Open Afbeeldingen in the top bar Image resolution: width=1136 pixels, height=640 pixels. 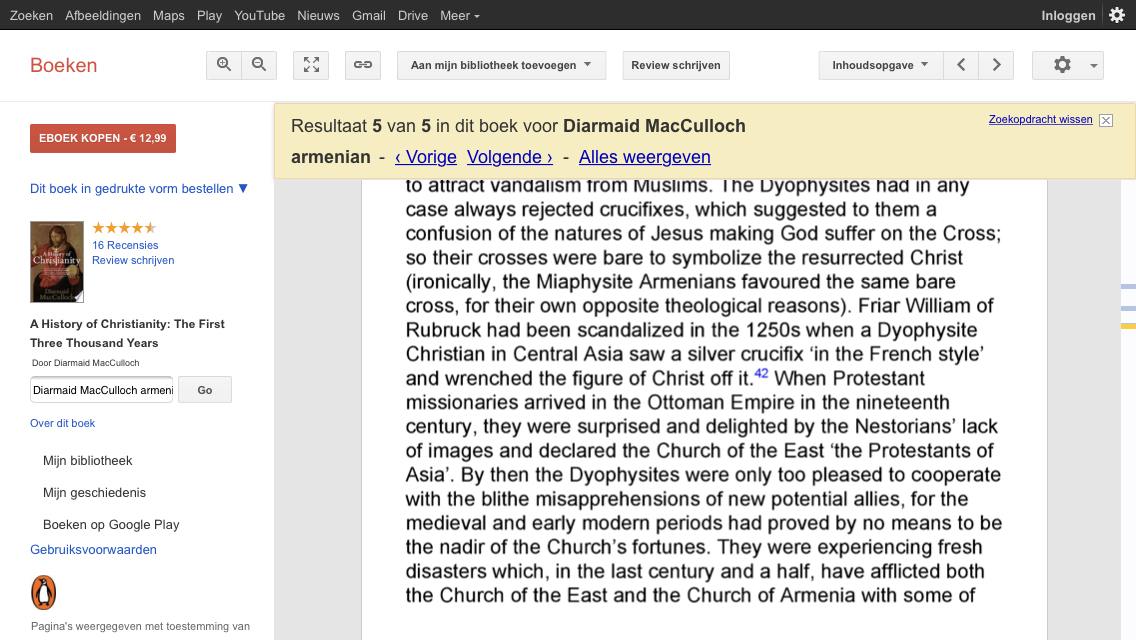coord(103,15)
